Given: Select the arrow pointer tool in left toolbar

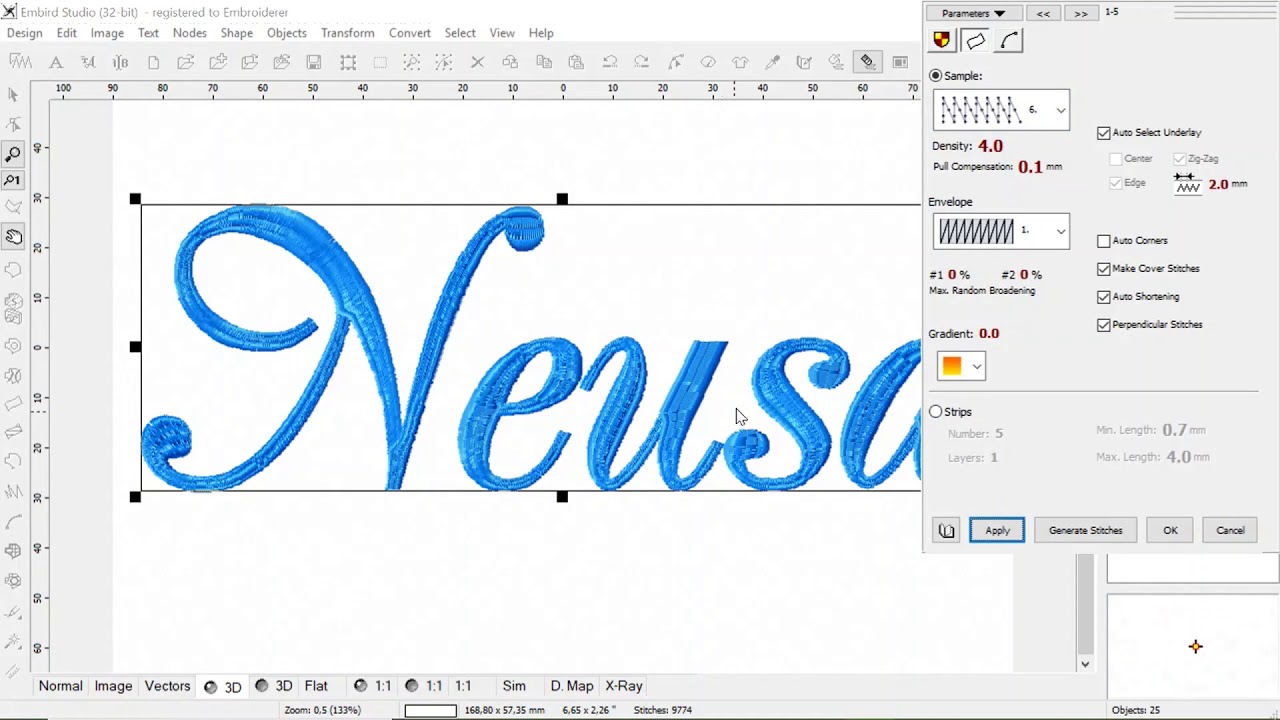Looking at the screenshot, I should [13, 94].
